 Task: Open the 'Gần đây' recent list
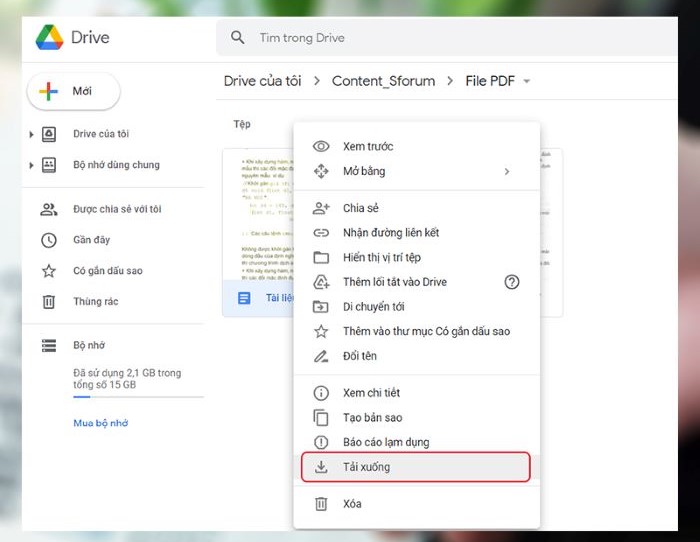point(92,240)
